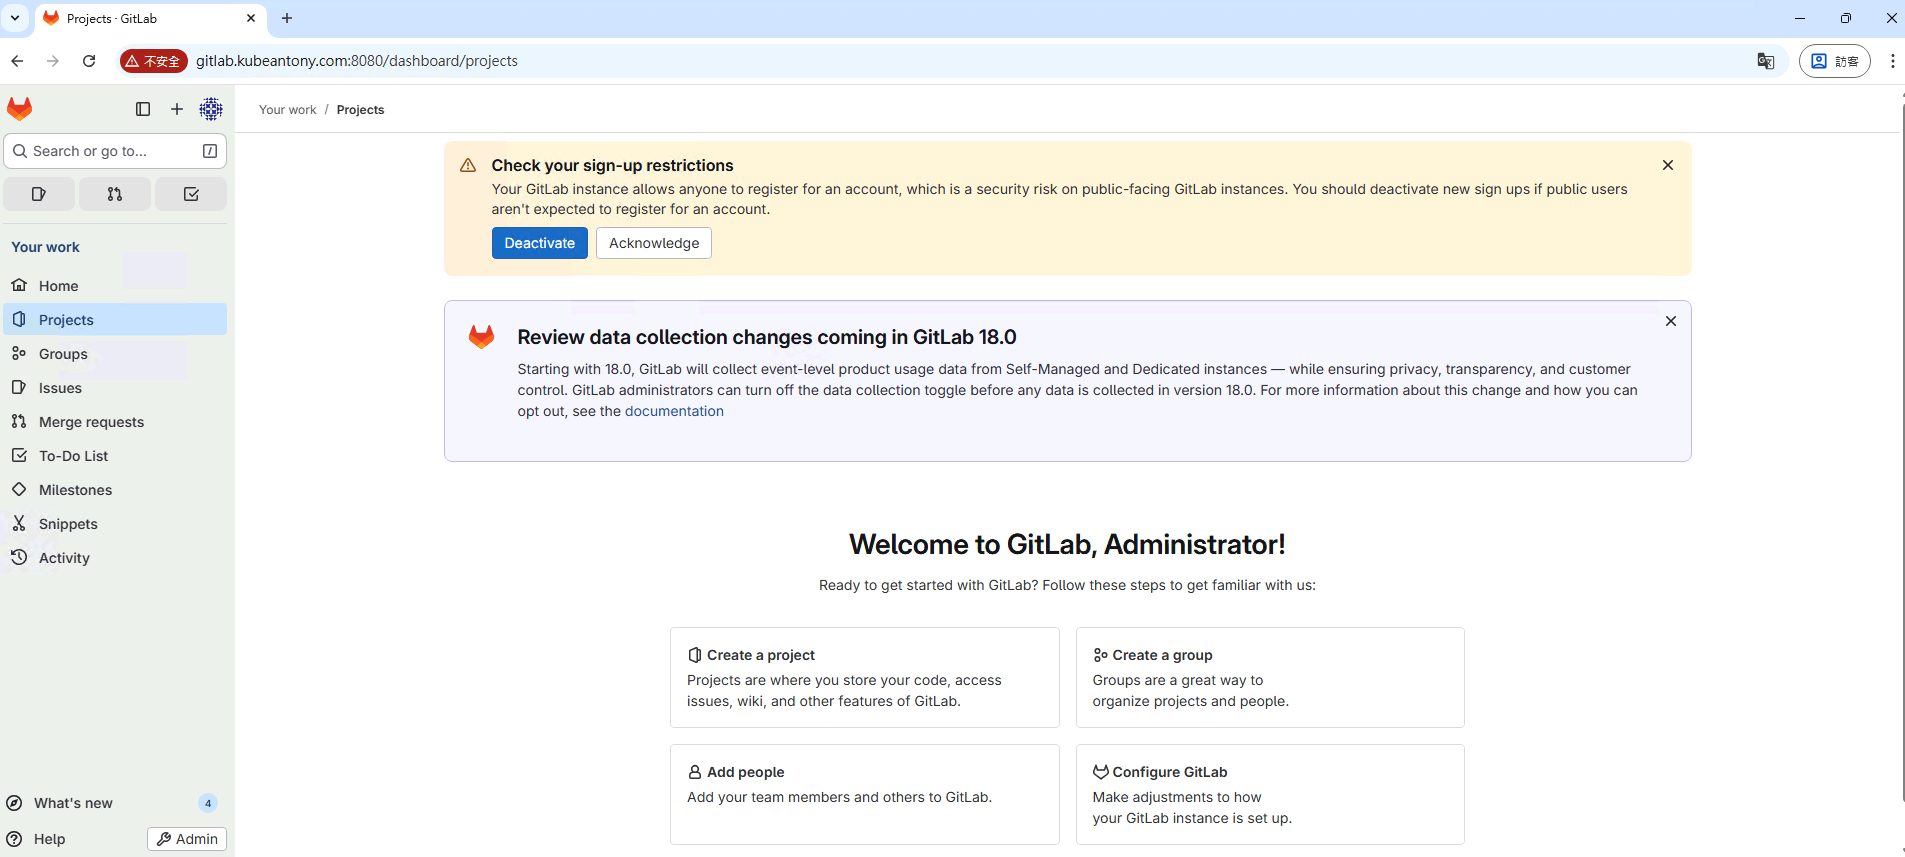The width and height of the screenshot is (1905, 857).
Task: Click the Not secure warning badge
Action: 154,61
